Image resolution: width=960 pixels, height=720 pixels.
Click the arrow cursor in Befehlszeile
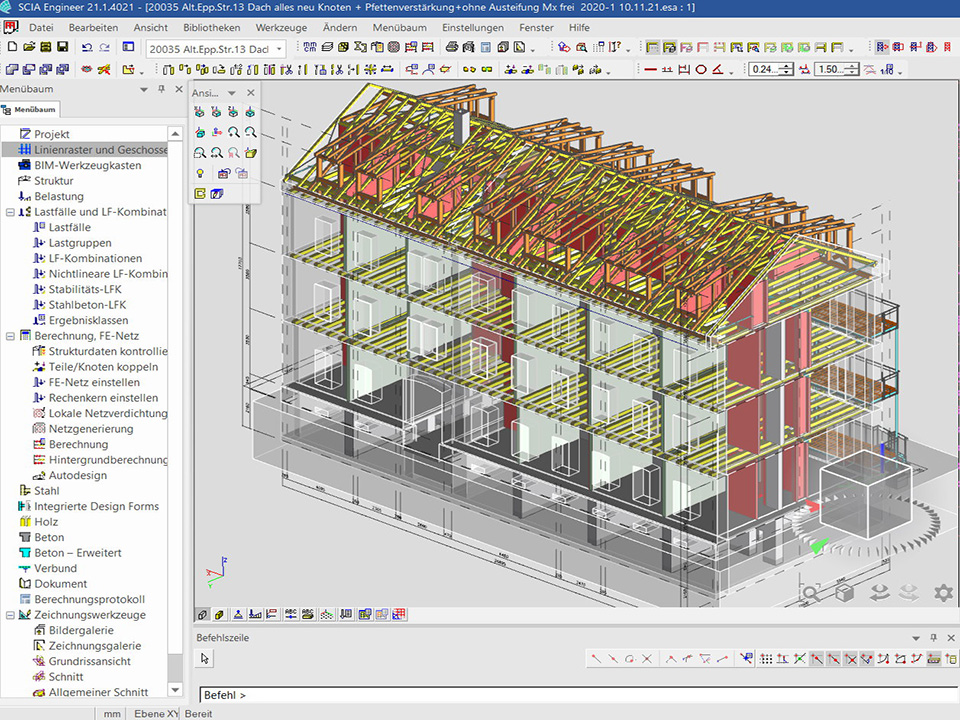[x=205, y=658]
